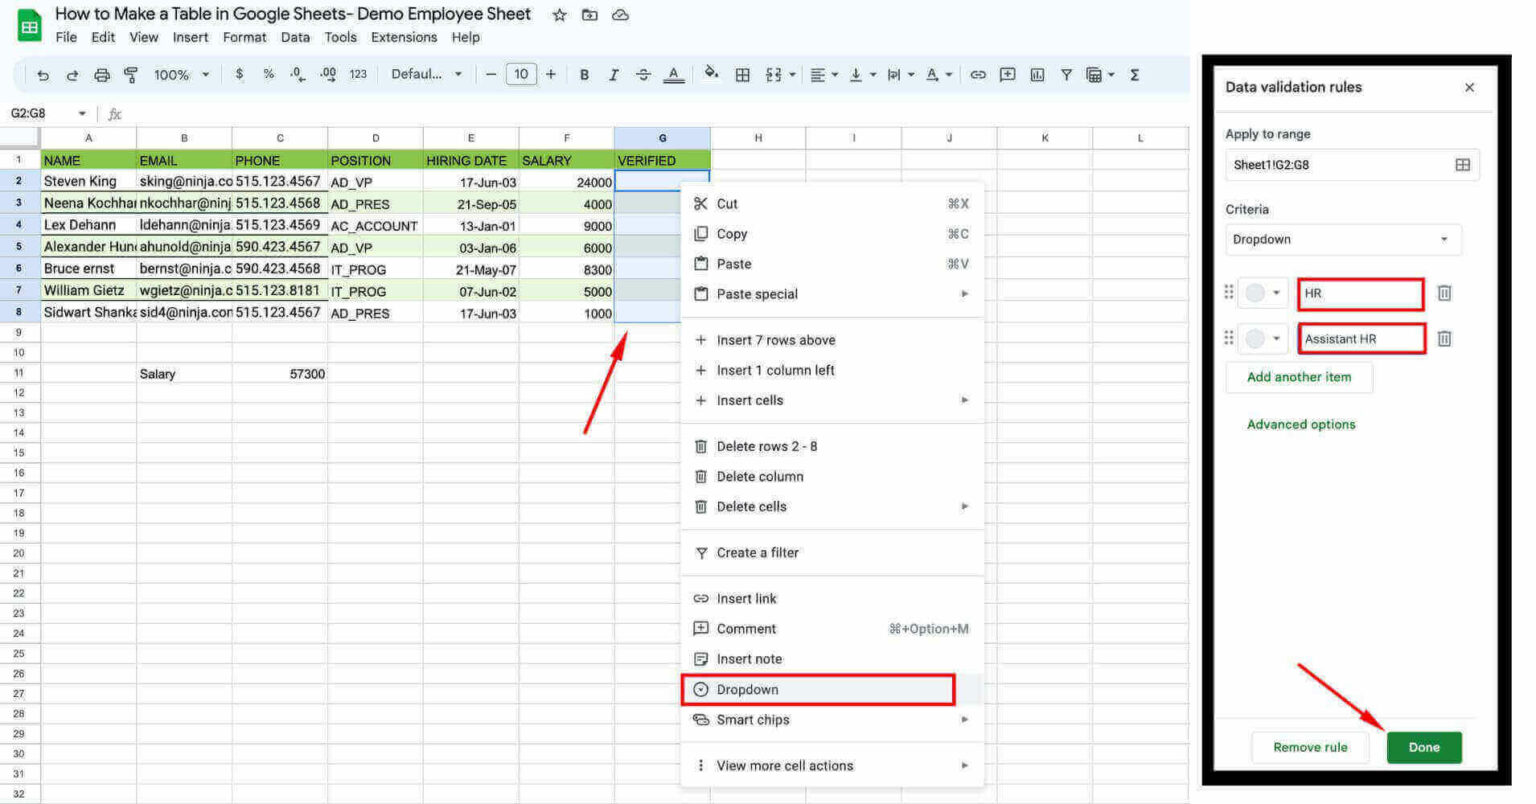Open the Functions (Σ) menu
The width and height of the screenshot is (1536, 804).
point(1134,74)
